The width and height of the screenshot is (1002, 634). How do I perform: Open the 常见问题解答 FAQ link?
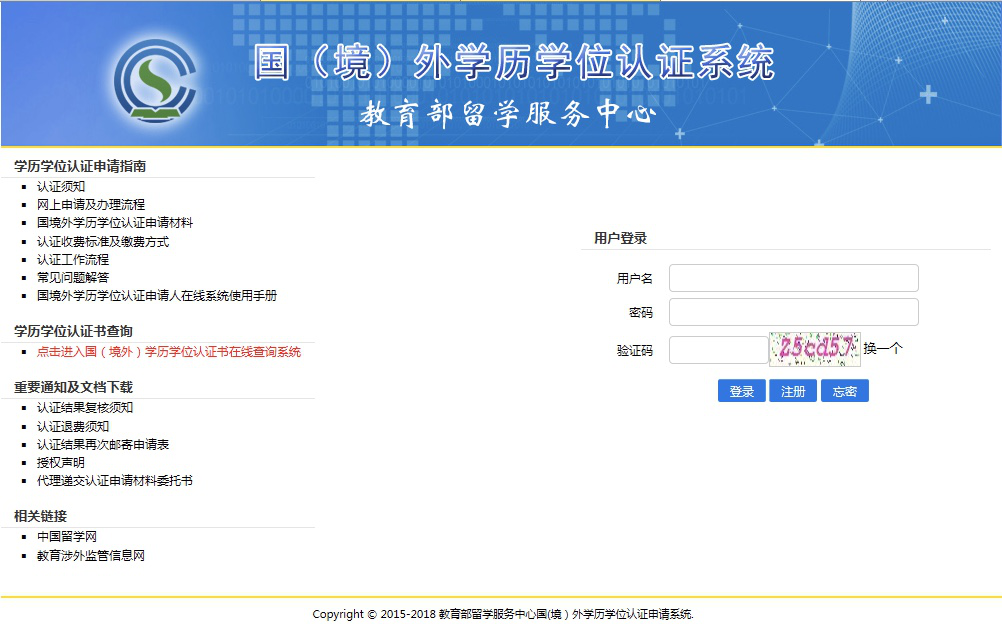[x=73, y=277]
